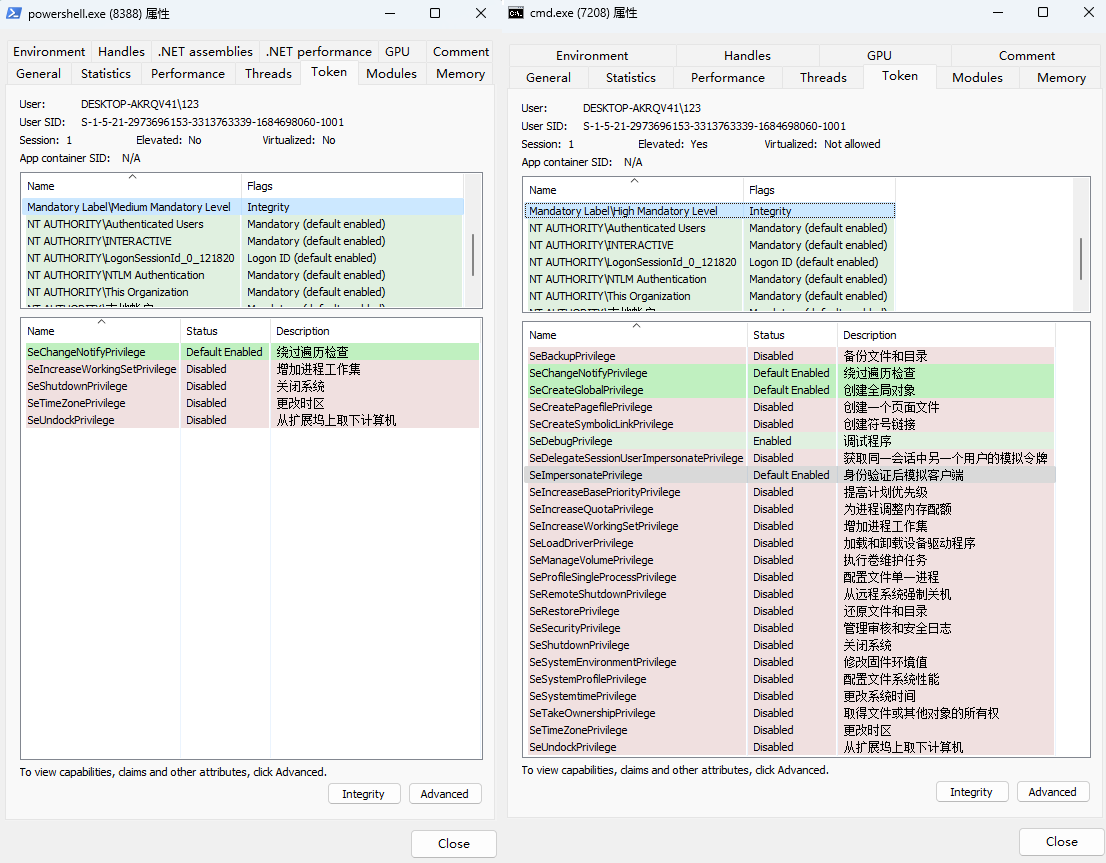Select SeImpersonatePrivilege row

tap(791, 475)
